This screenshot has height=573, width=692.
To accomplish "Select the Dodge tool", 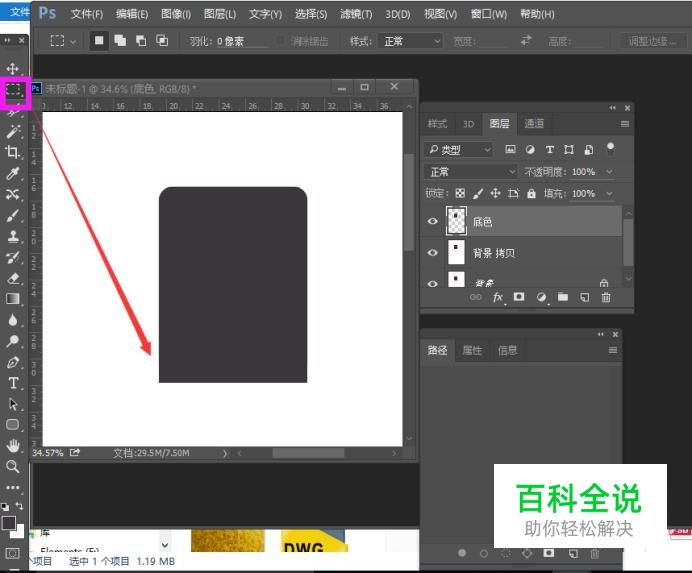I will [12, 341].
